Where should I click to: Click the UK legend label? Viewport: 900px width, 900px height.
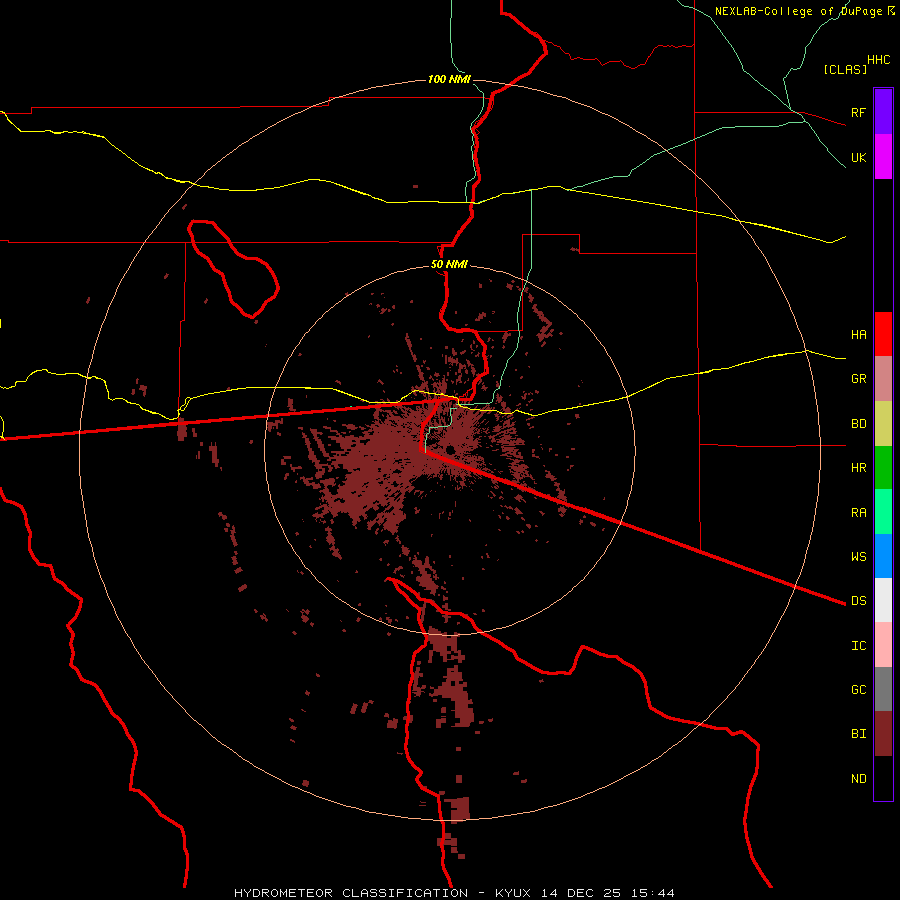coord(858,157)
